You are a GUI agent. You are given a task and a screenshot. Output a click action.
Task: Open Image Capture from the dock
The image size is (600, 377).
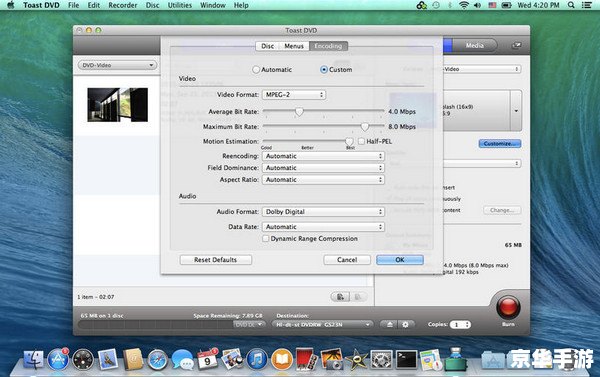point(332,359)
